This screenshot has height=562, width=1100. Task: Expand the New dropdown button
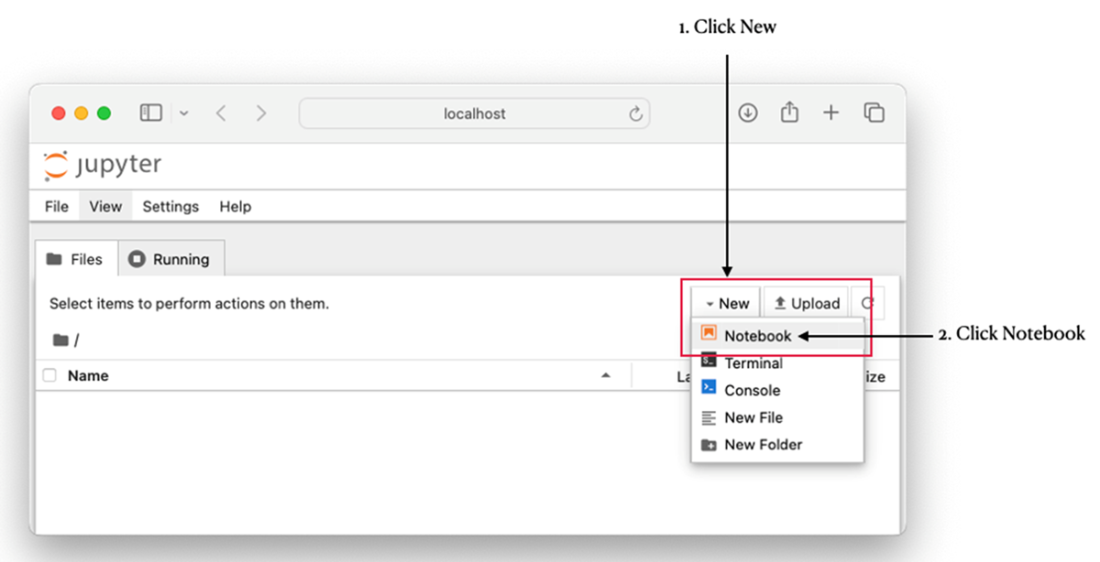(x=727, y=303)
